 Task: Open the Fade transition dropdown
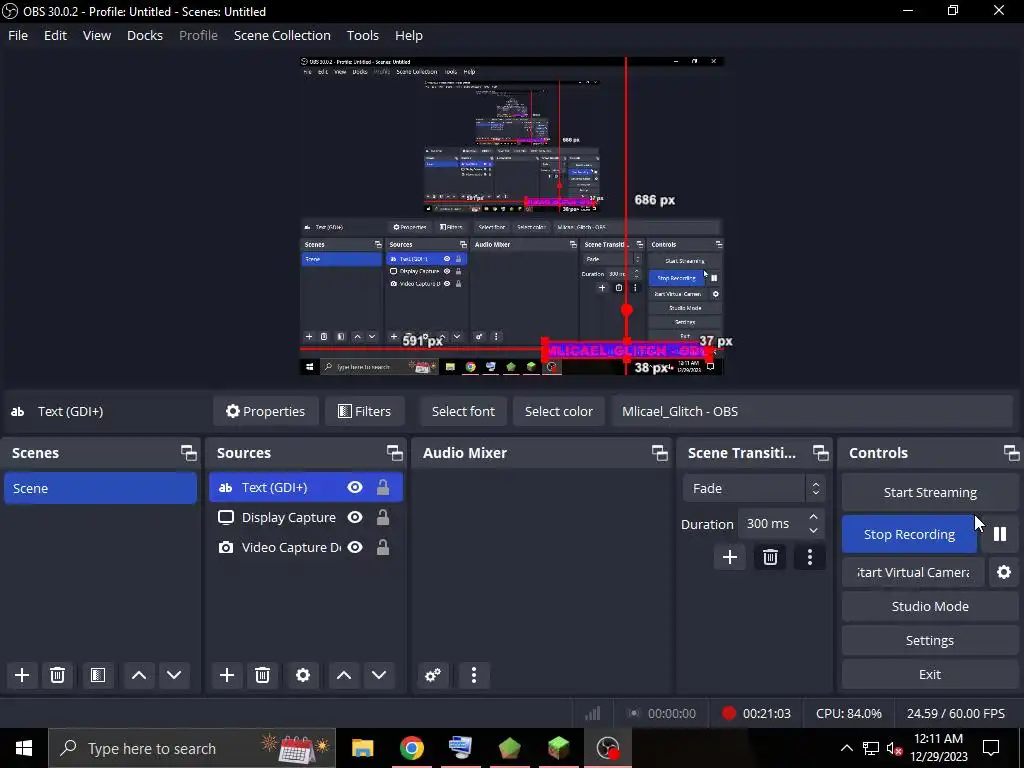(754, 488)
